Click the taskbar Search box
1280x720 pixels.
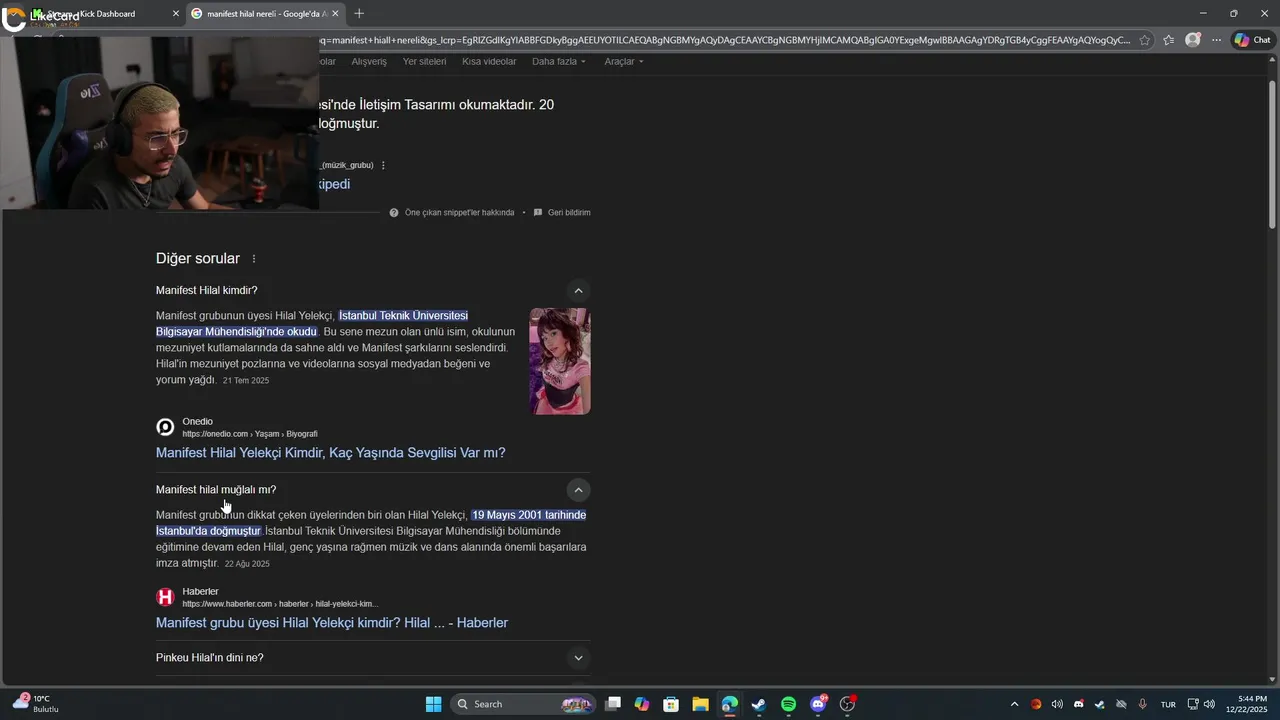click(524, 704)
